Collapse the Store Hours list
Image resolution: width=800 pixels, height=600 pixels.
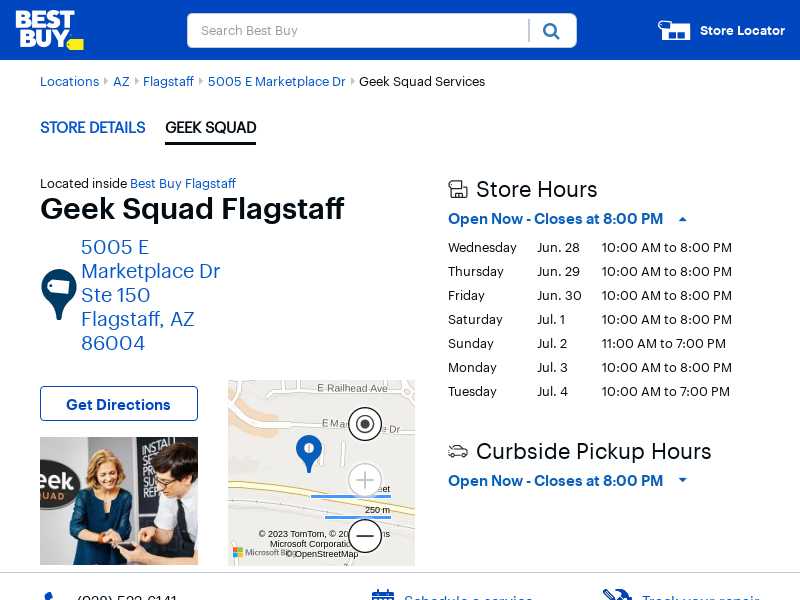[683, 219]
